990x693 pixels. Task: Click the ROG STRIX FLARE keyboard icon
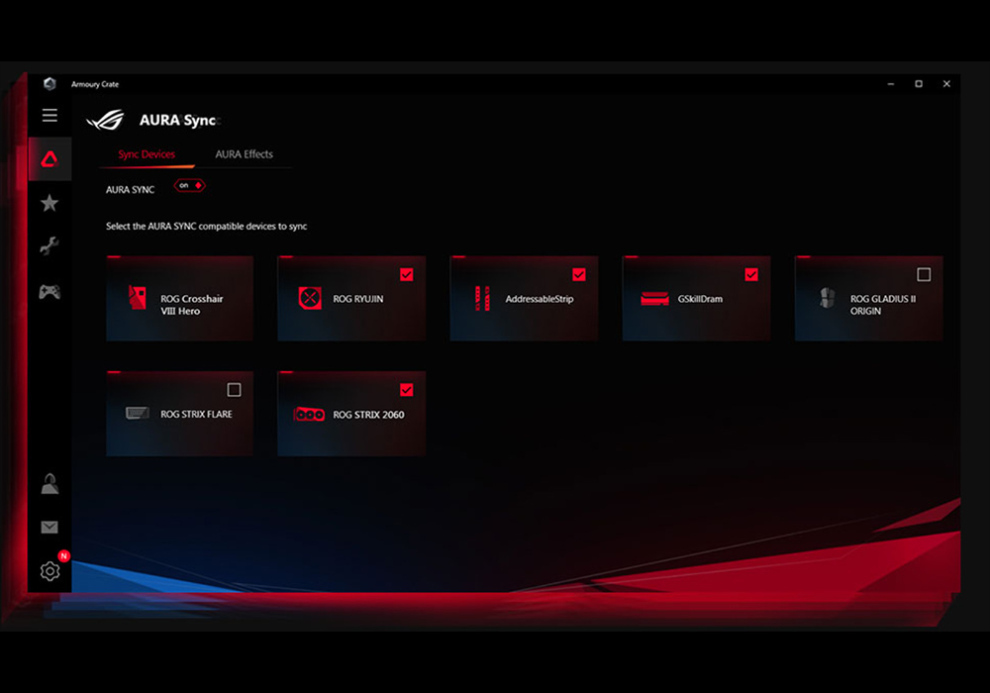click(137, 413)
